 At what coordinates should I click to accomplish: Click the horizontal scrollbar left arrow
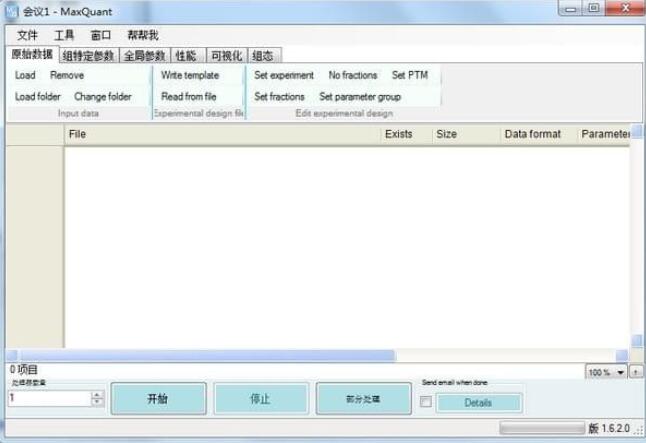tap(12, 355)
